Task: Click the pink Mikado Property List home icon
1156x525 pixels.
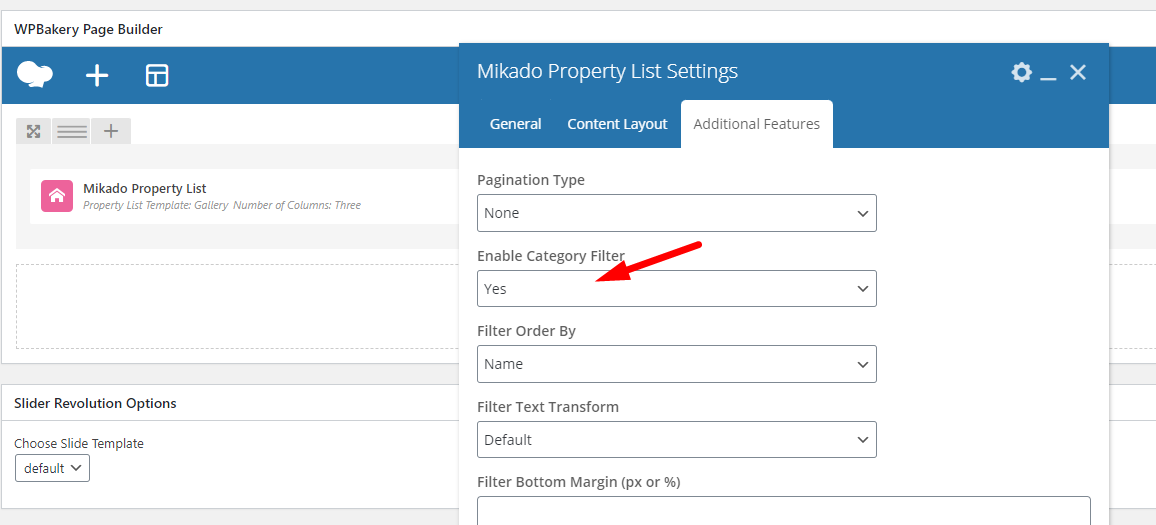Action: tap(57, 196)
